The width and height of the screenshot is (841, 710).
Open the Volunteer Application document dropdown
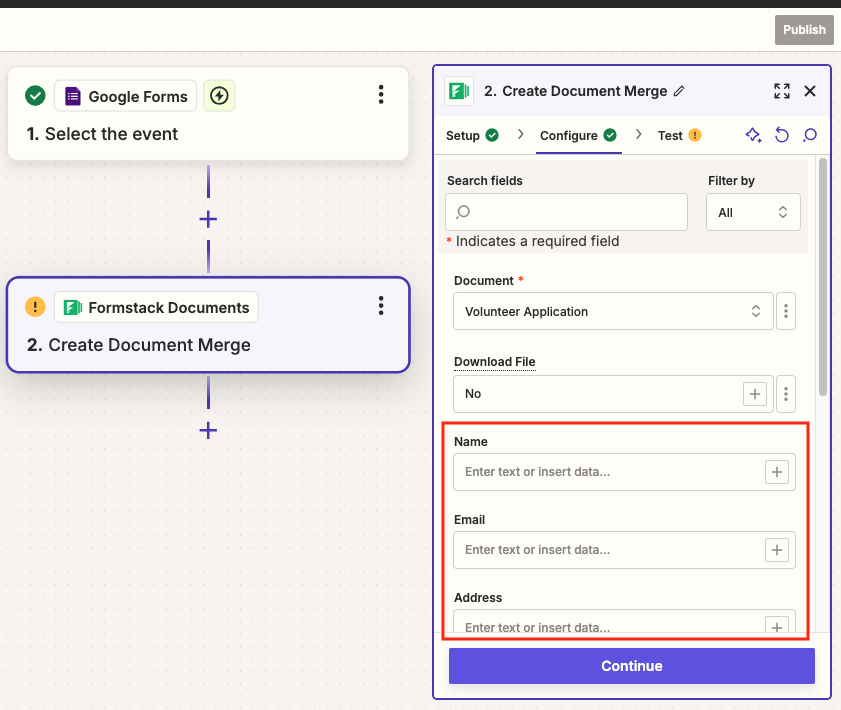coord(613,311)
